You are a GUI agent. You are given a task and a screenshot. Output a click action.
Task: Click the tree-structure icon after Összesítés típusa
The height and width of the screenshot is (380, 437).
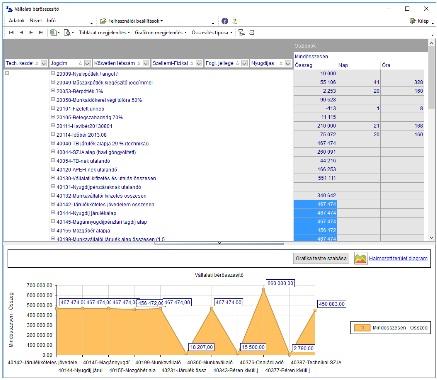click(242, 33)
